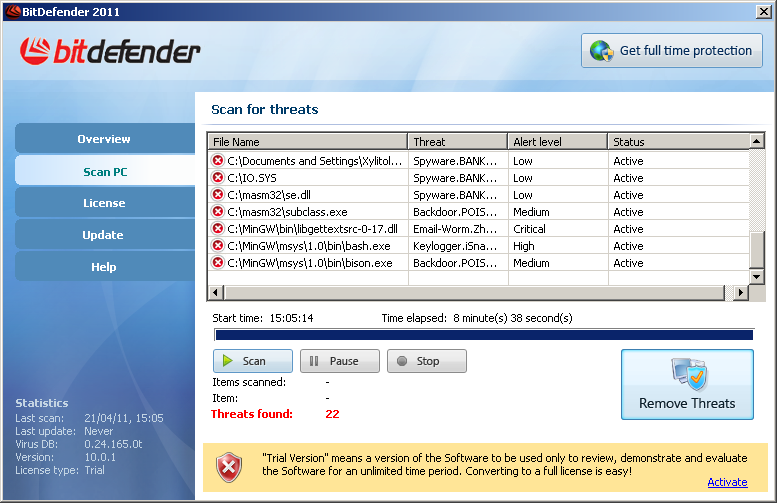Click the bitdefender logo at top left
This screenshot has width=777, height=503.
click(110, 52)
